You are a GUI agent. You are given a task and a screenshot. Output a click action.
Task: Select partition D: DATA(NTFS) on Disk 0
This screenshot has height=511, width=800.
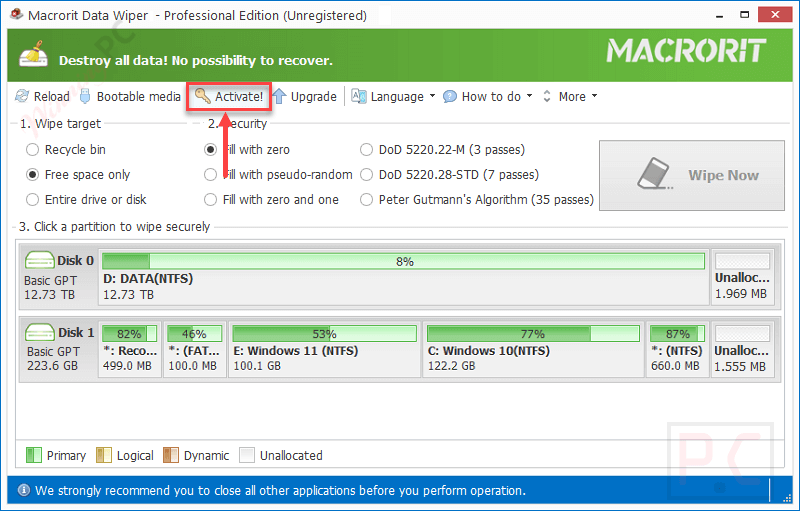(404, 278)
